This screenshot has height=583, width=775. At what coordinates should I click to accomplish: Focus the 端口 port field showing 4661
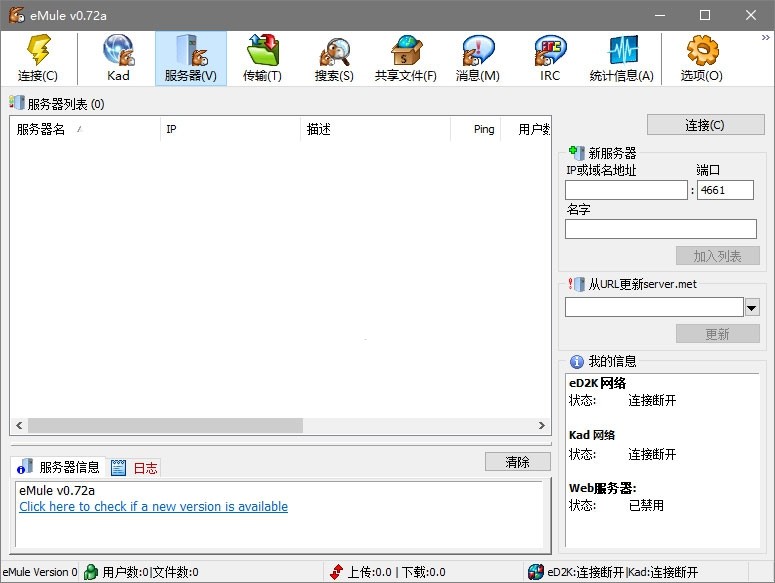point(725,190)
